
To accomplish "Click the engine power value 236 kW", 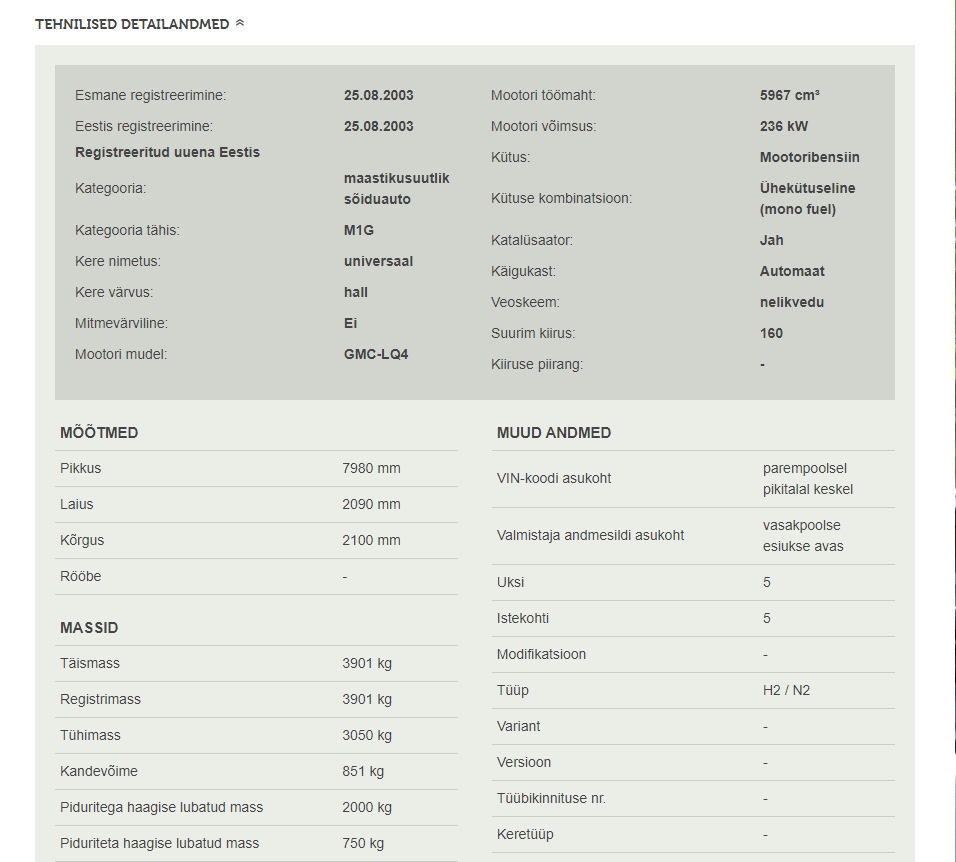I will click(x=784, y=126).
